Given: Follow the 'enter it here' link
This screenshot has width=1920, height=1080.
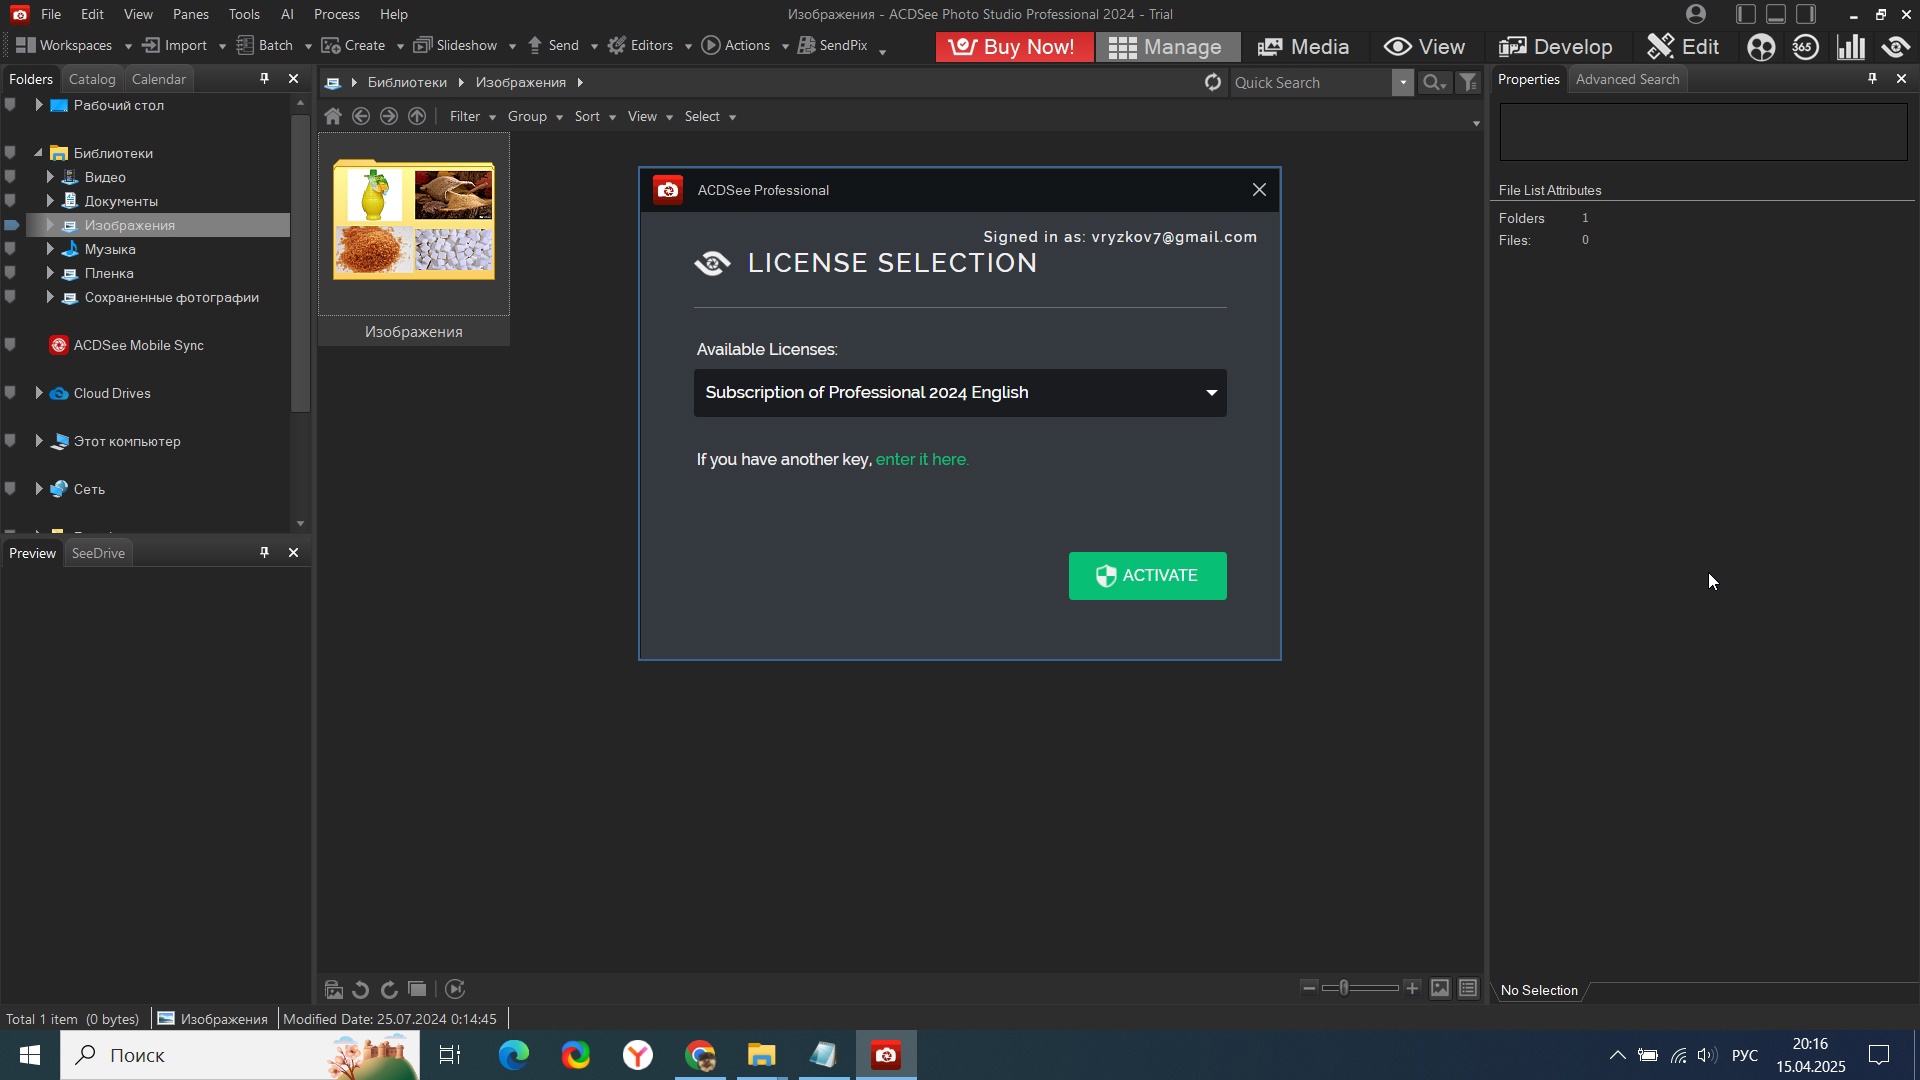Looking at the screenshot, I should (921, 460).
